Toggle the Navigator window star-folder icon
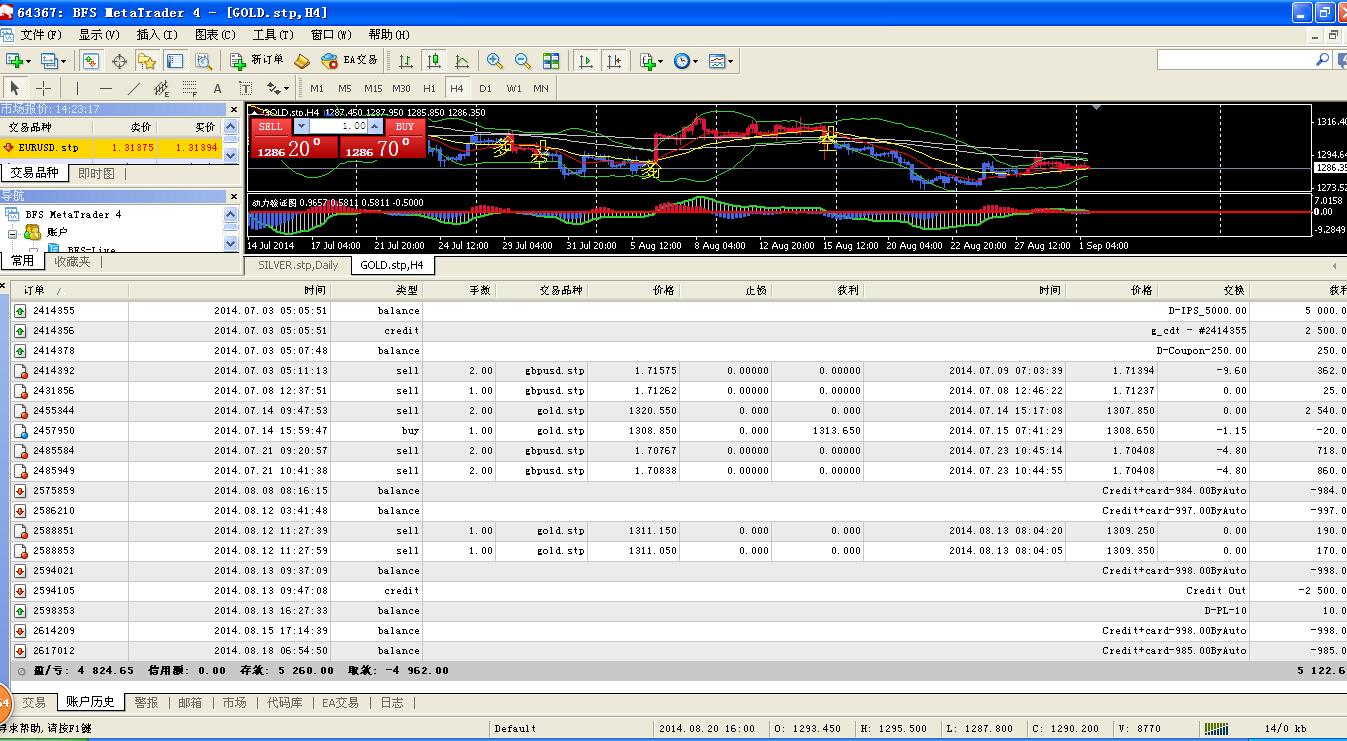This screenshot has height=741, width=1347. click(147, 61)
